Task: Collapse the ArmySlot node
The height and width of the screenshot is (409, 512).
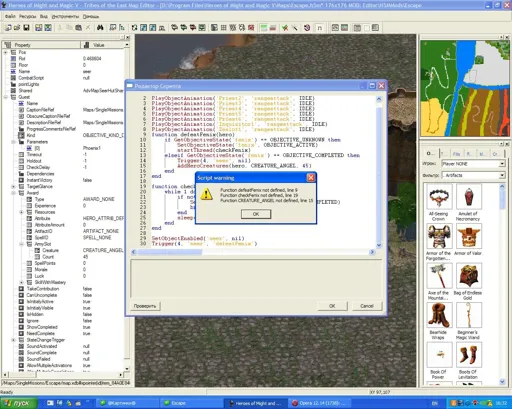Action: point(21,244)
